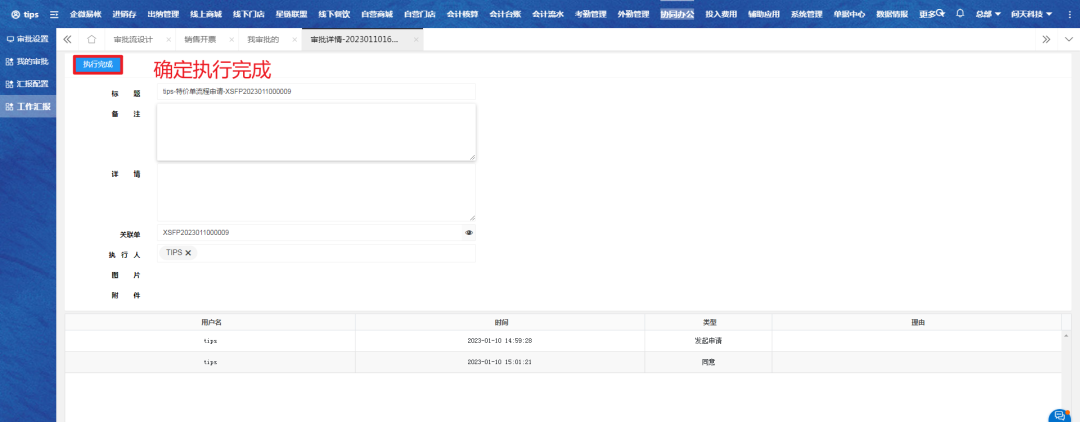Expand the 总部 dropdown
The height and width of the screenshot is (422, 1080).
[988, 14]
